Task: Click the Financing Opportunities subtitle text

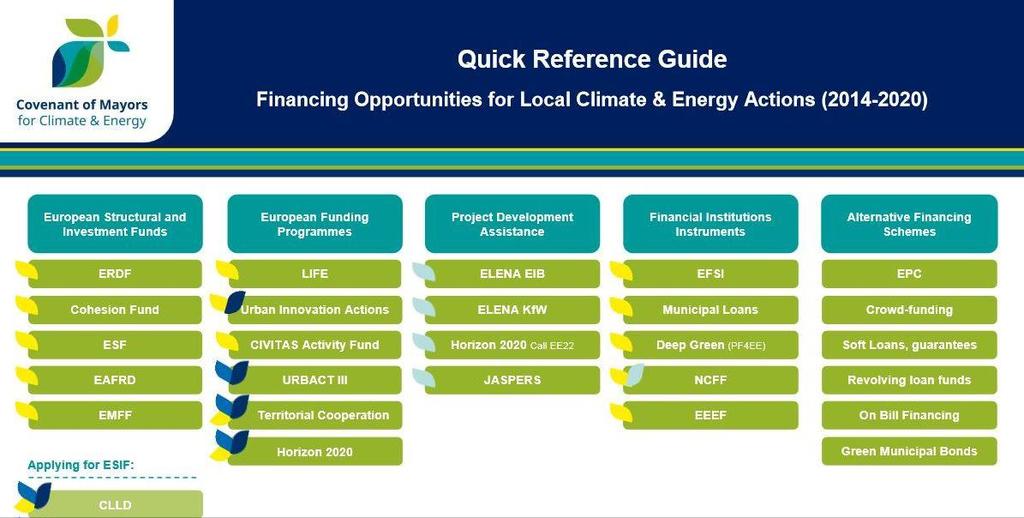Action: click(592, 100)
